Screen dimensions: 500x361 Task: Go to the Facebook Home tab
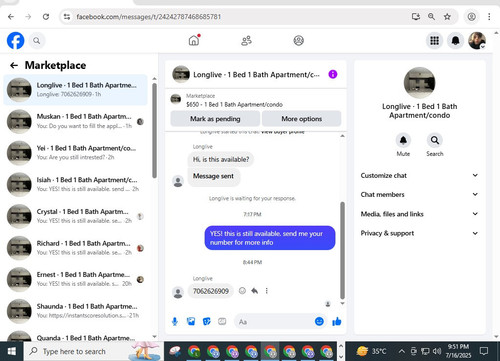pyautogui.click(x=194, y=40)
